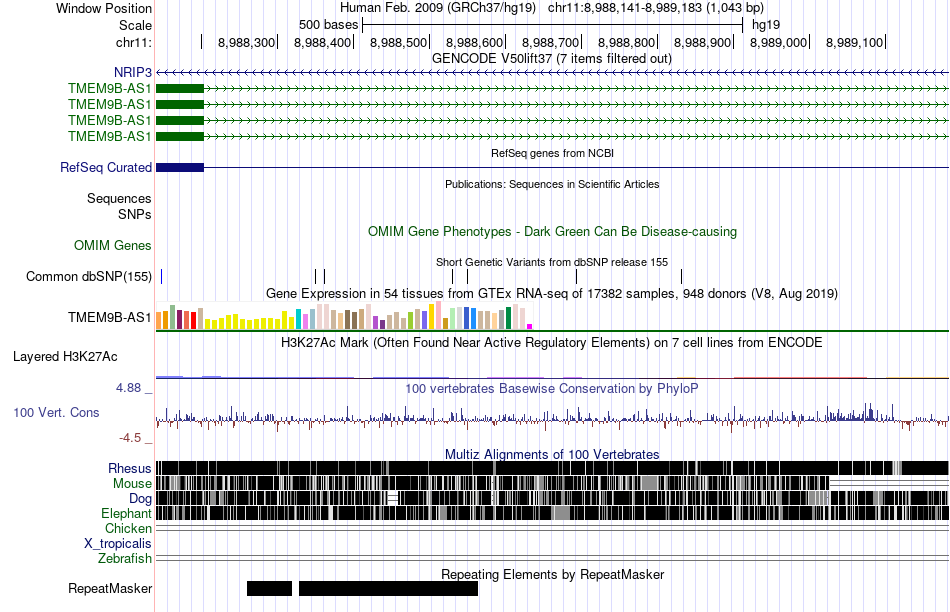Click the 100 Vert. Cons track label

[x=56, y=413]
